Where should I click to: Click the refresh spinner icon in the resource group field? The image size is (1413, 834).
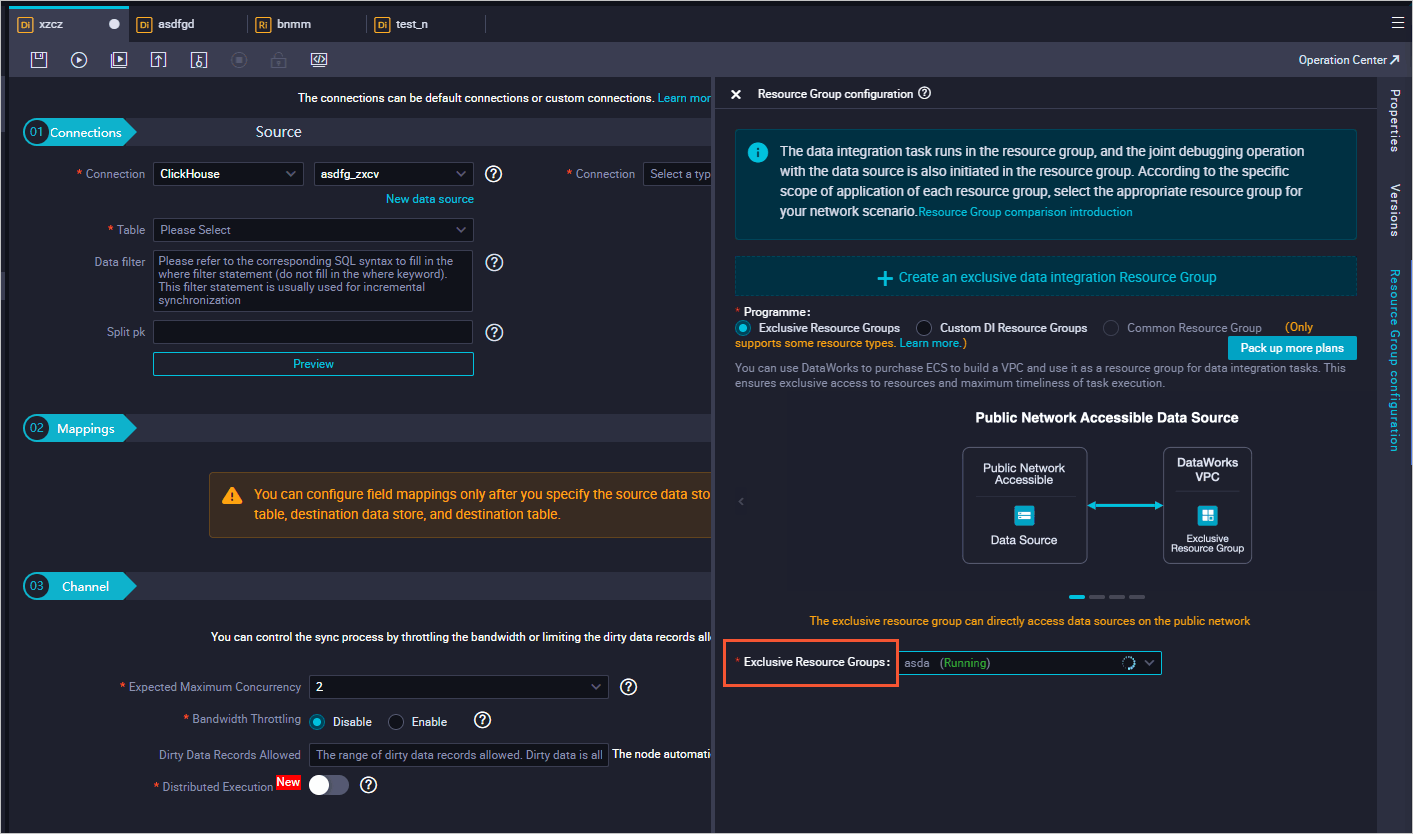point(1128,663)
